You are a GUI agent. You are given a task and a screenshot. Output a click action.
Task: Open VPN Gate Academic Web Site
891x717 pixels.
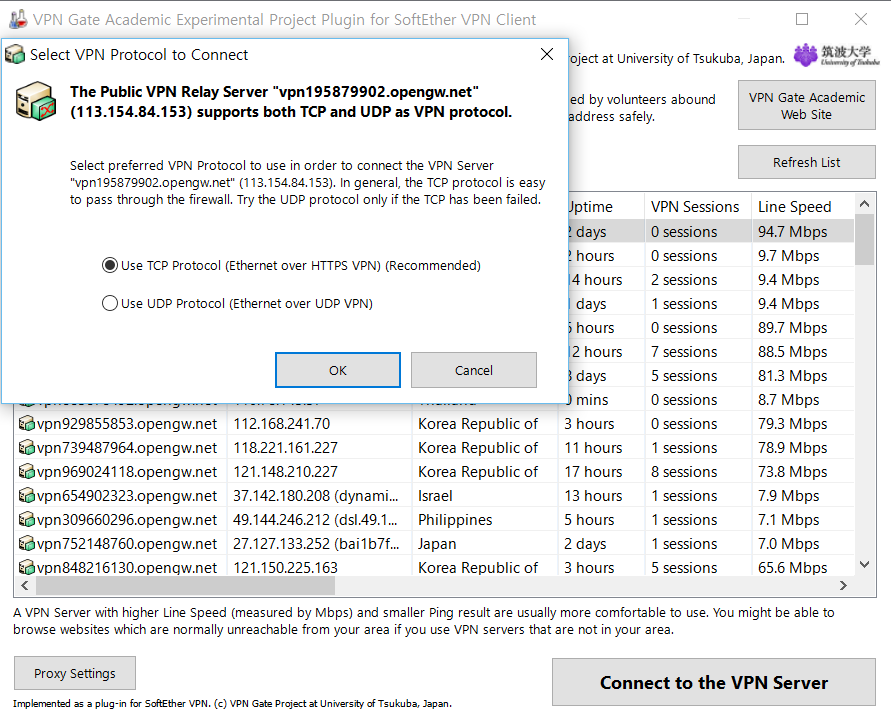806,106
